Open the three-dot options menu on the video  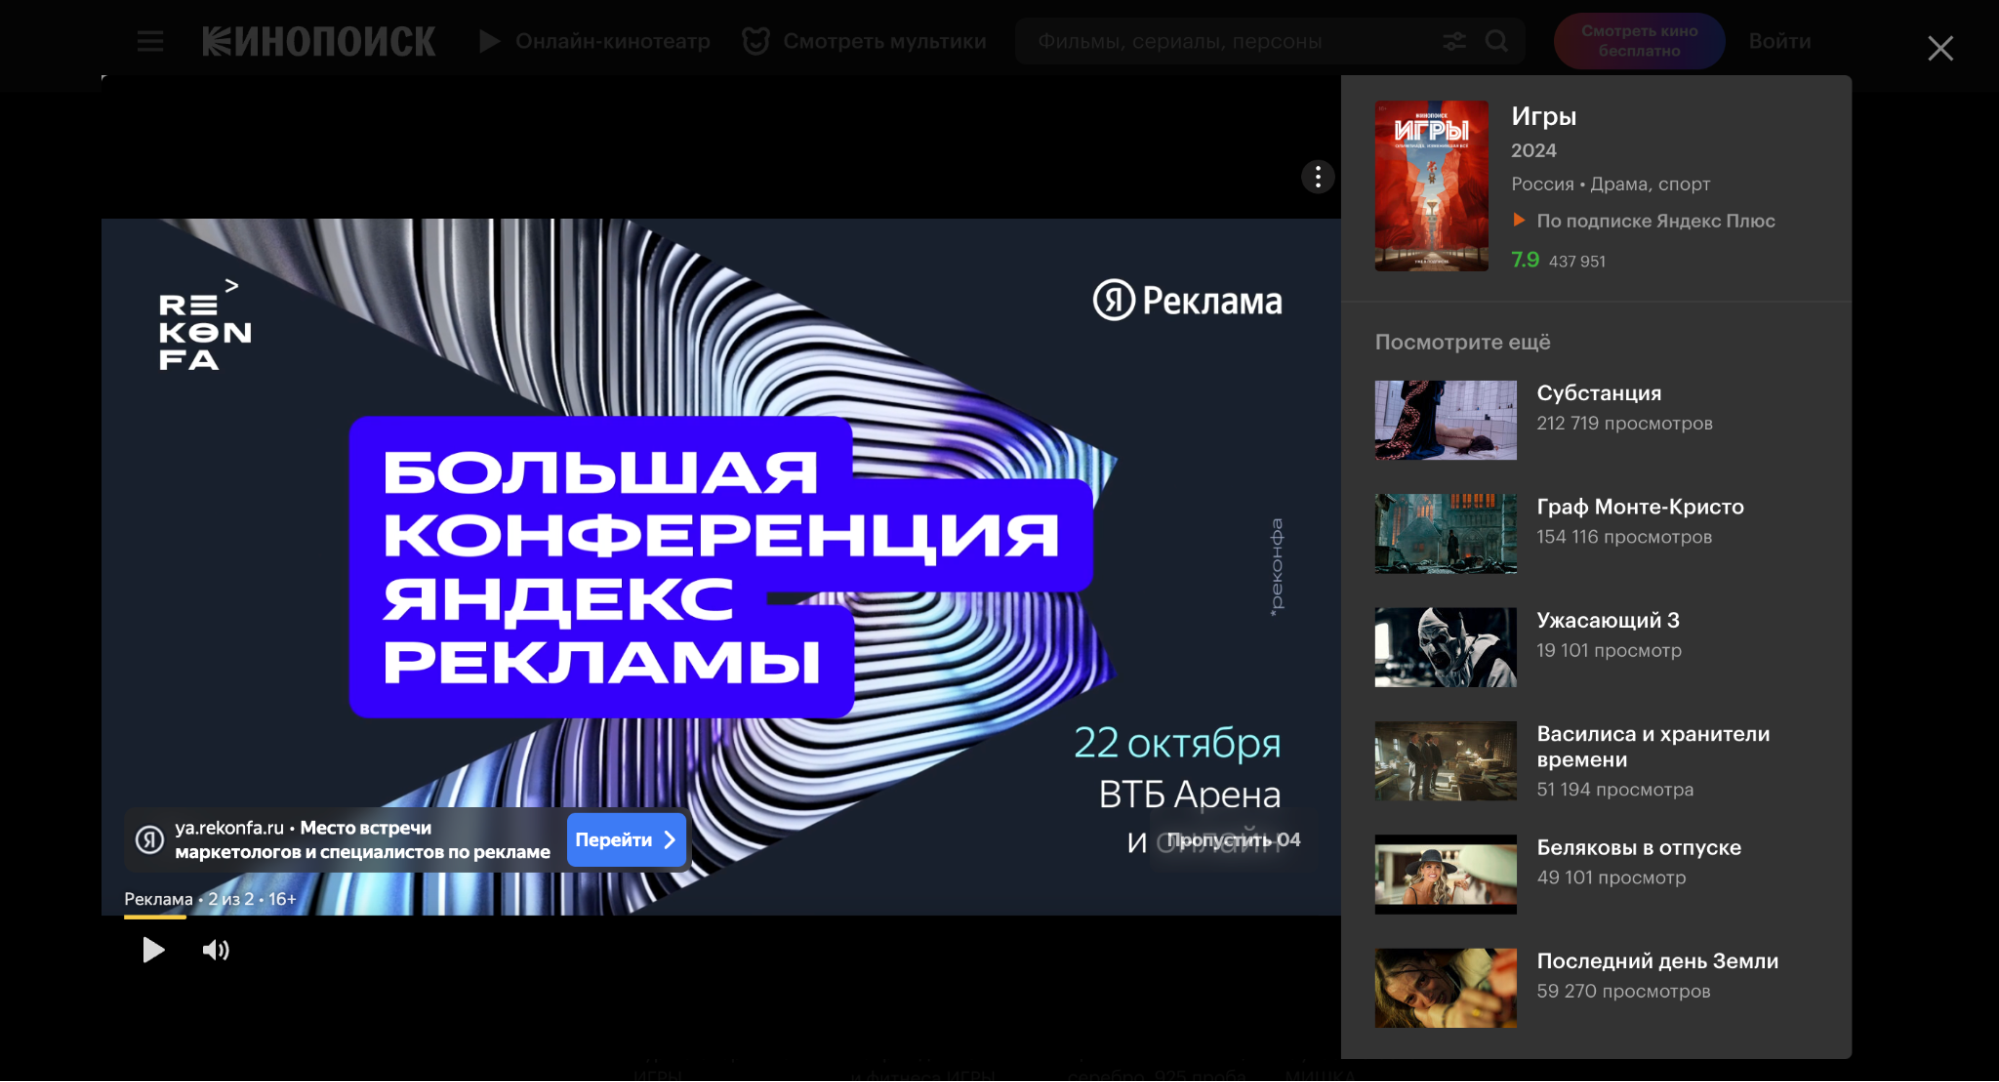(1317, 176)
